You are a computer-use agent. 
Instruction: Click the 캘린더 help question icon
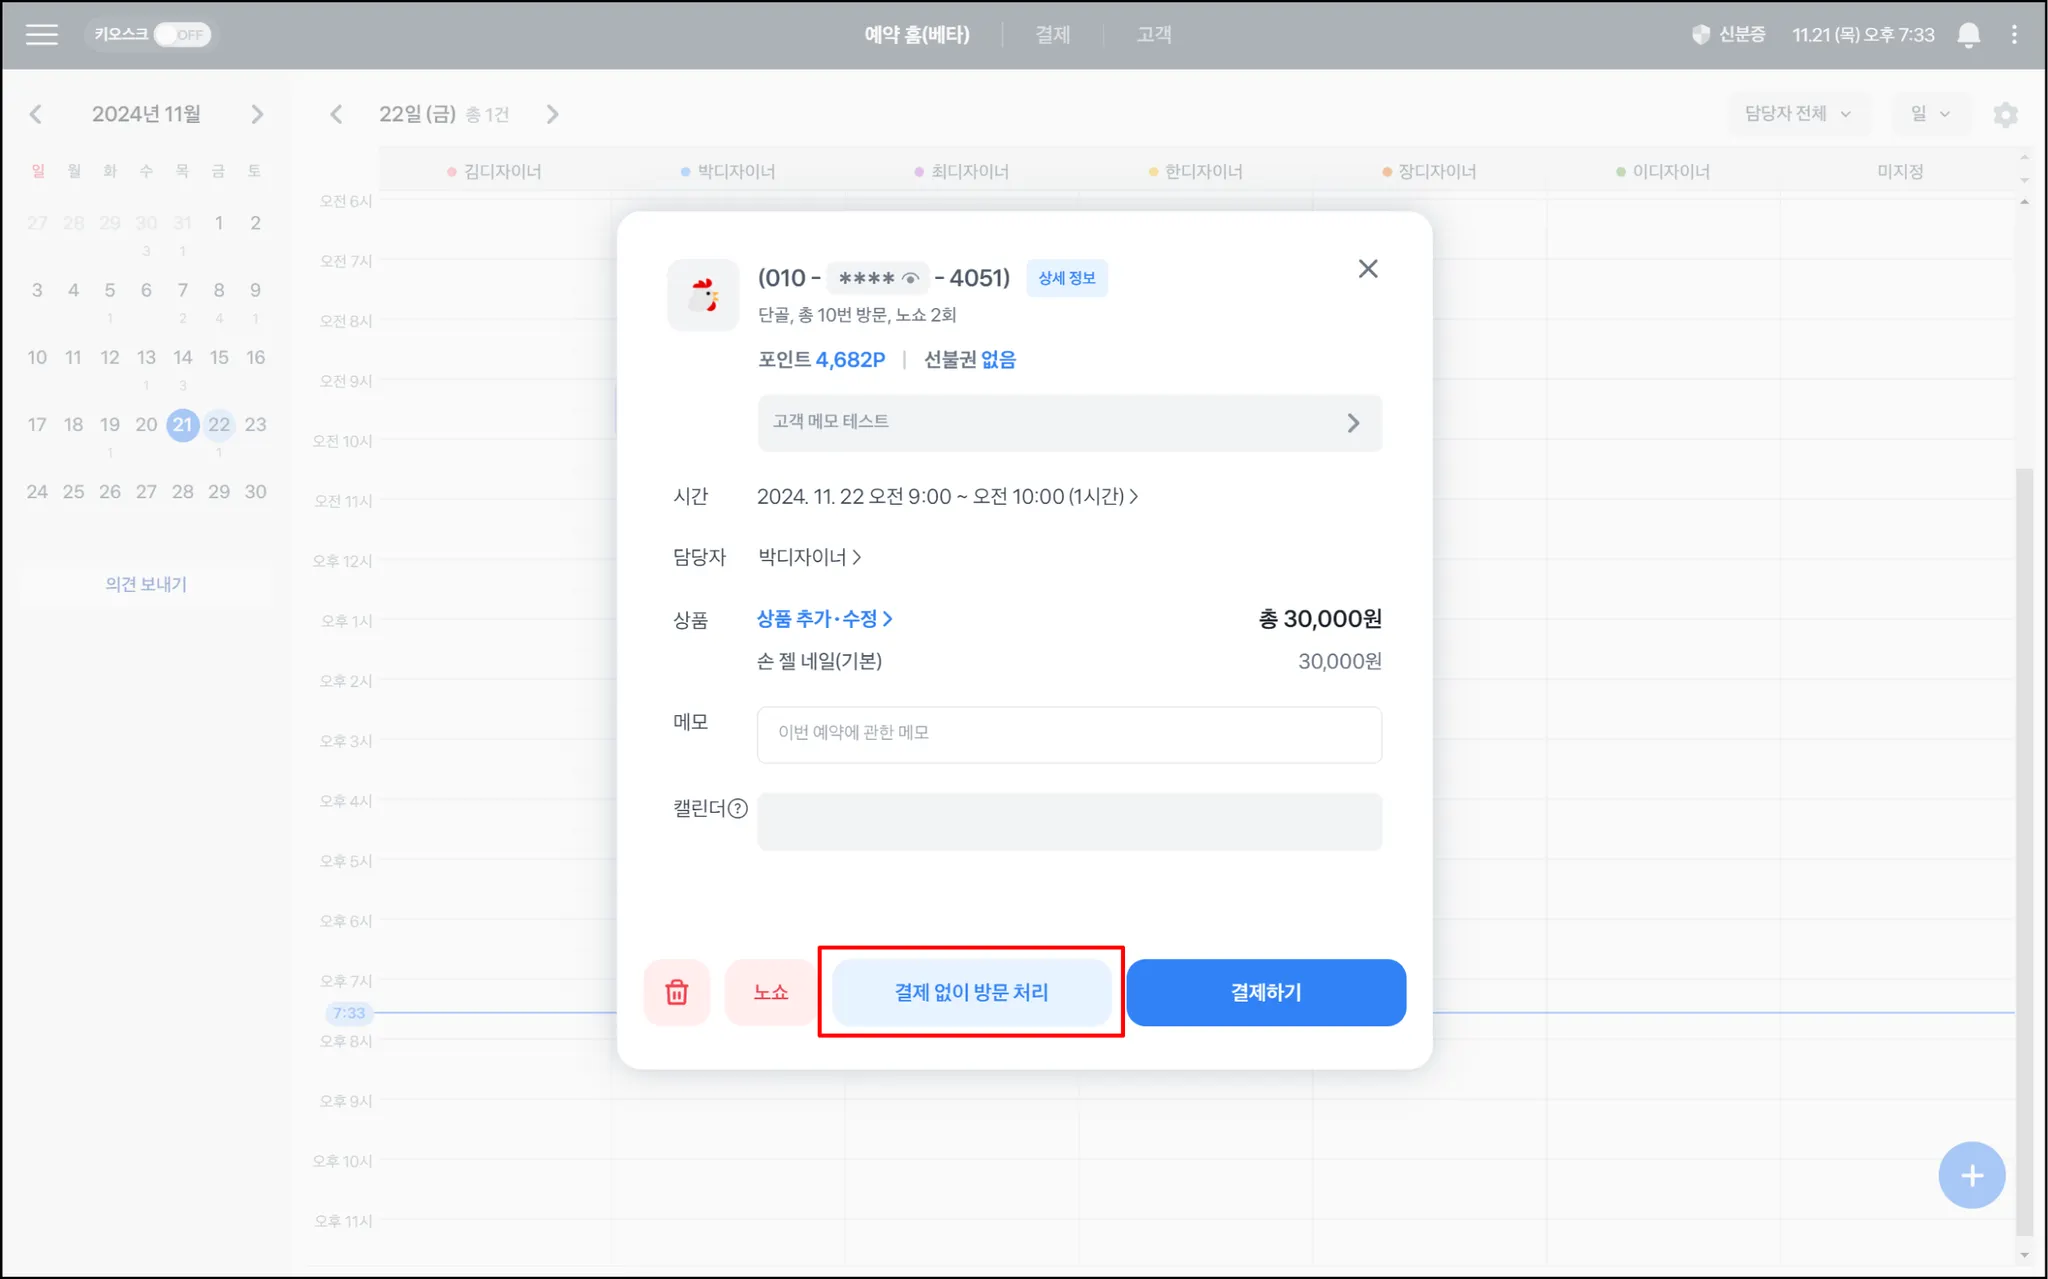(738, 808)
